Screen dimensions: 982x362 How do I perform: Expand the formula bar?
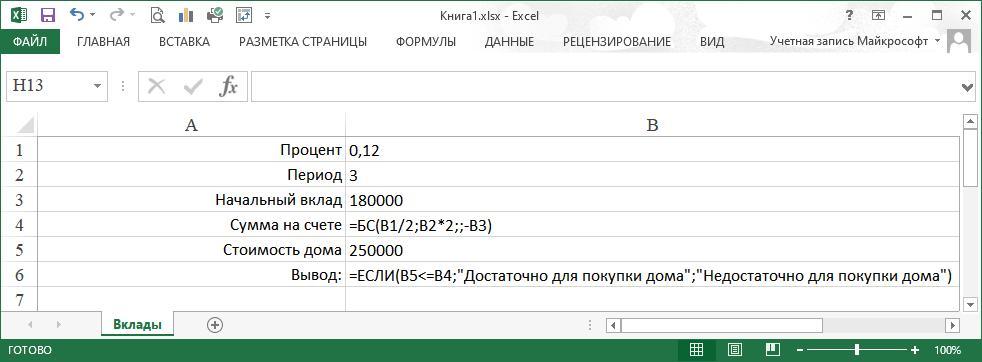point(968,87)
